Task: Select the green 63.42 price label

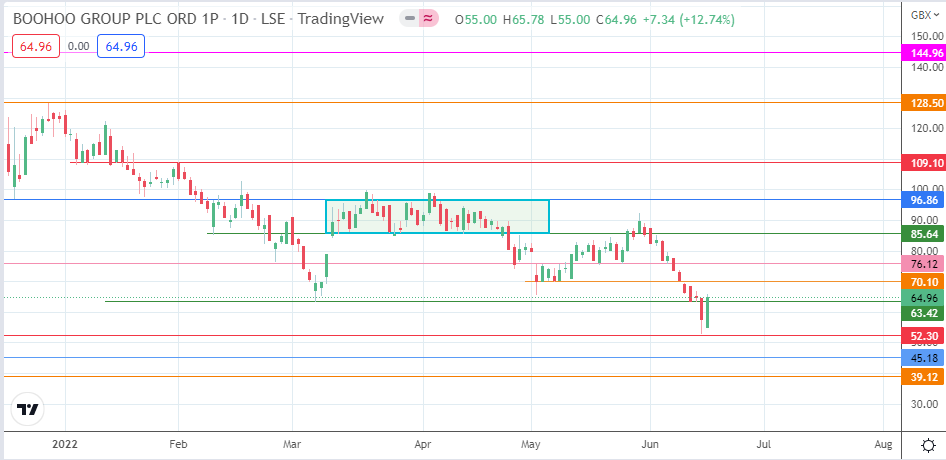Action: (923, 313)
